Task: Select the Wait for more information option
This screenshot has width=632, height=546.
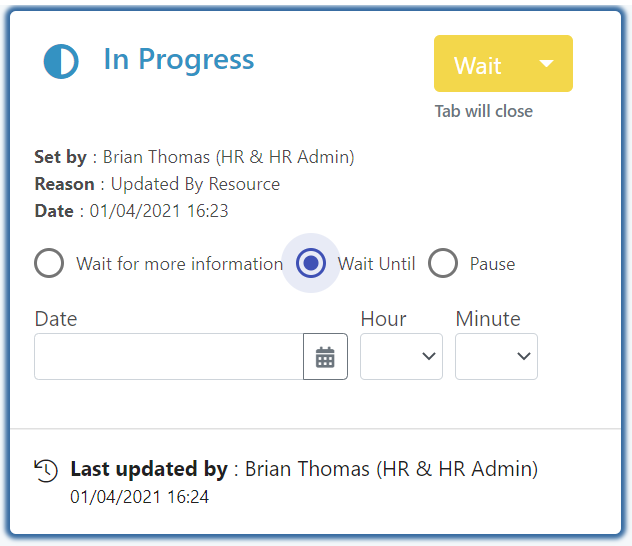Action: pyautogui.click(x=49, y=264)
